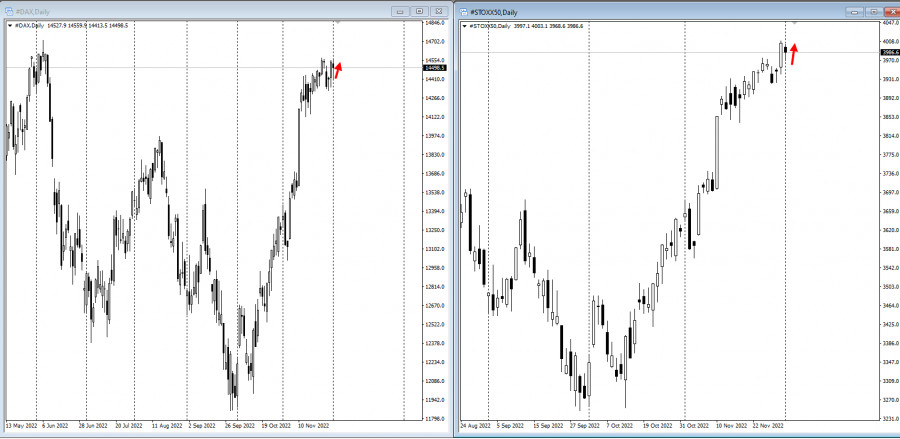Viewport: 900px width, 439px height.
Task: Click the DAX current price label 14498.5
Action: (434, 68)
